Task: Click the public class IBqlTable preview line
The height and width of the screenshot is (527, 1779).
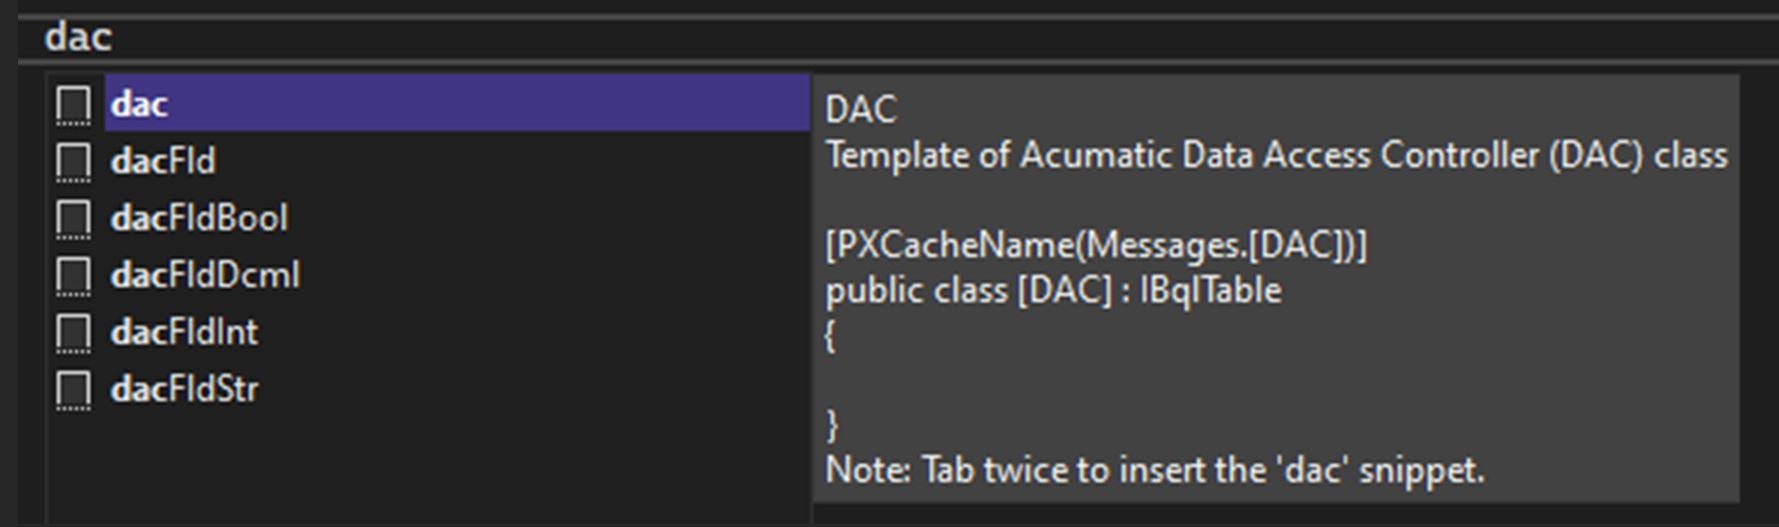Action: 1053,290
